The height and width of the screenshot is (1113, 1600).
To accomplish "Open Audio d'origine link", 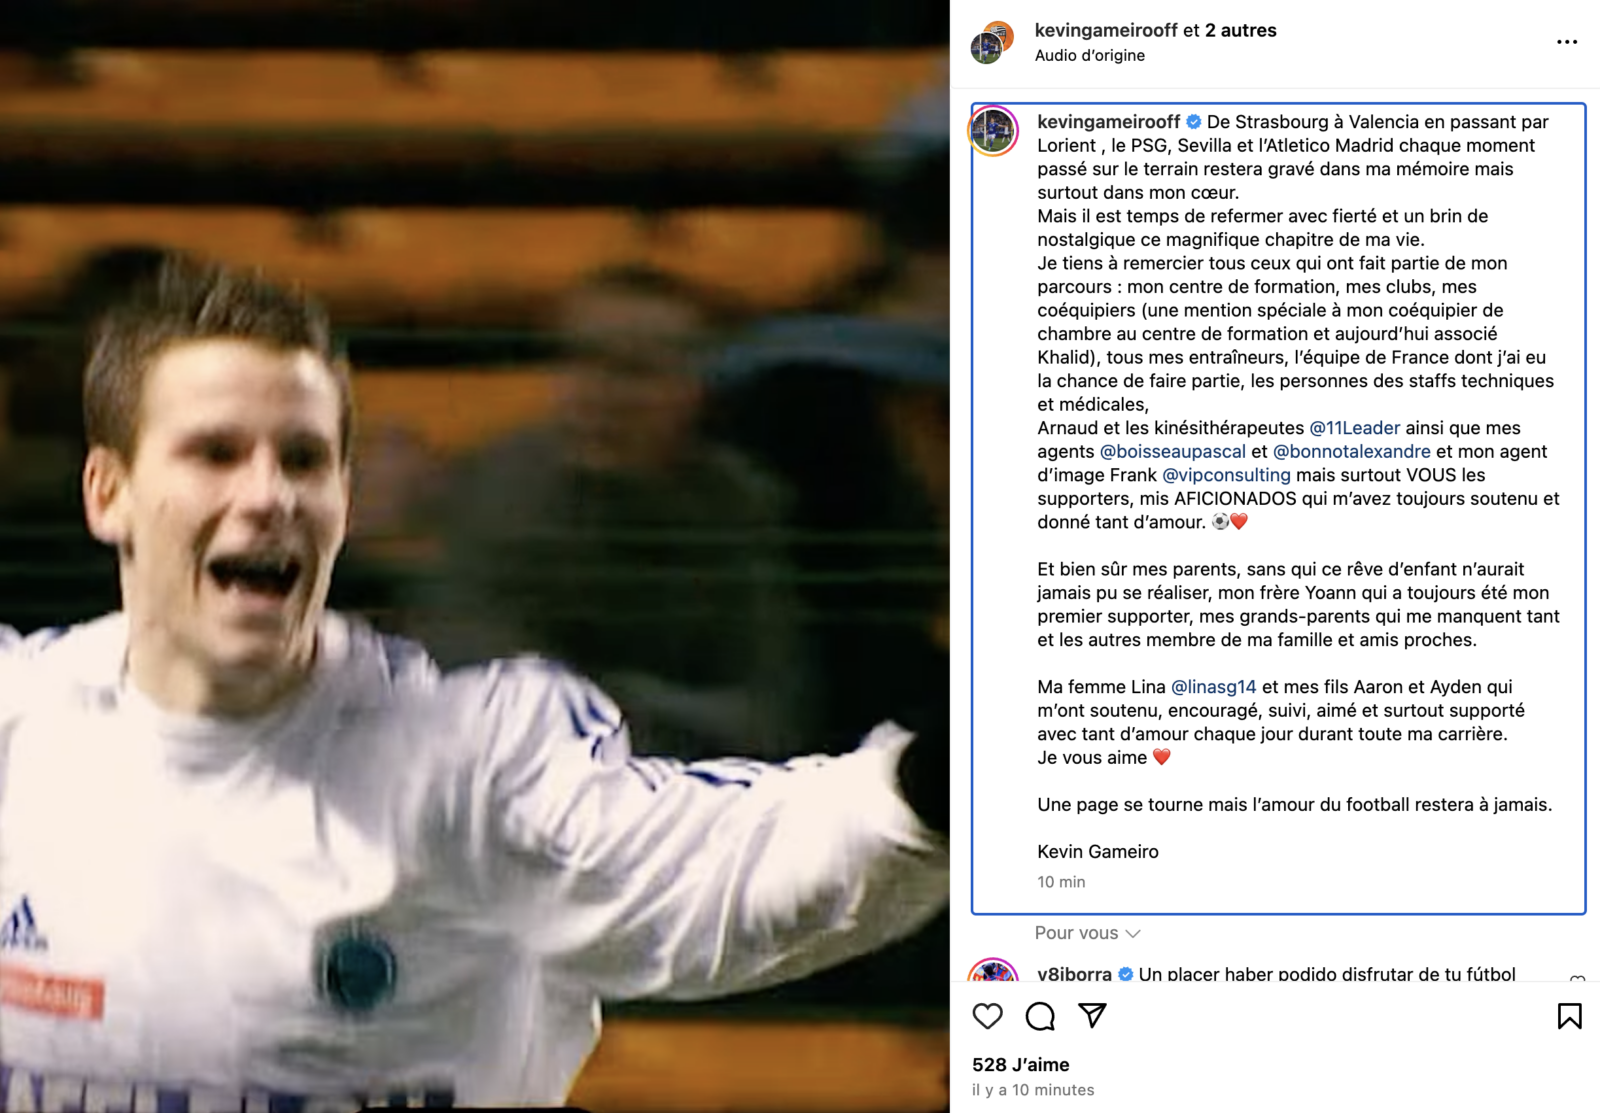I will 1090,56.
